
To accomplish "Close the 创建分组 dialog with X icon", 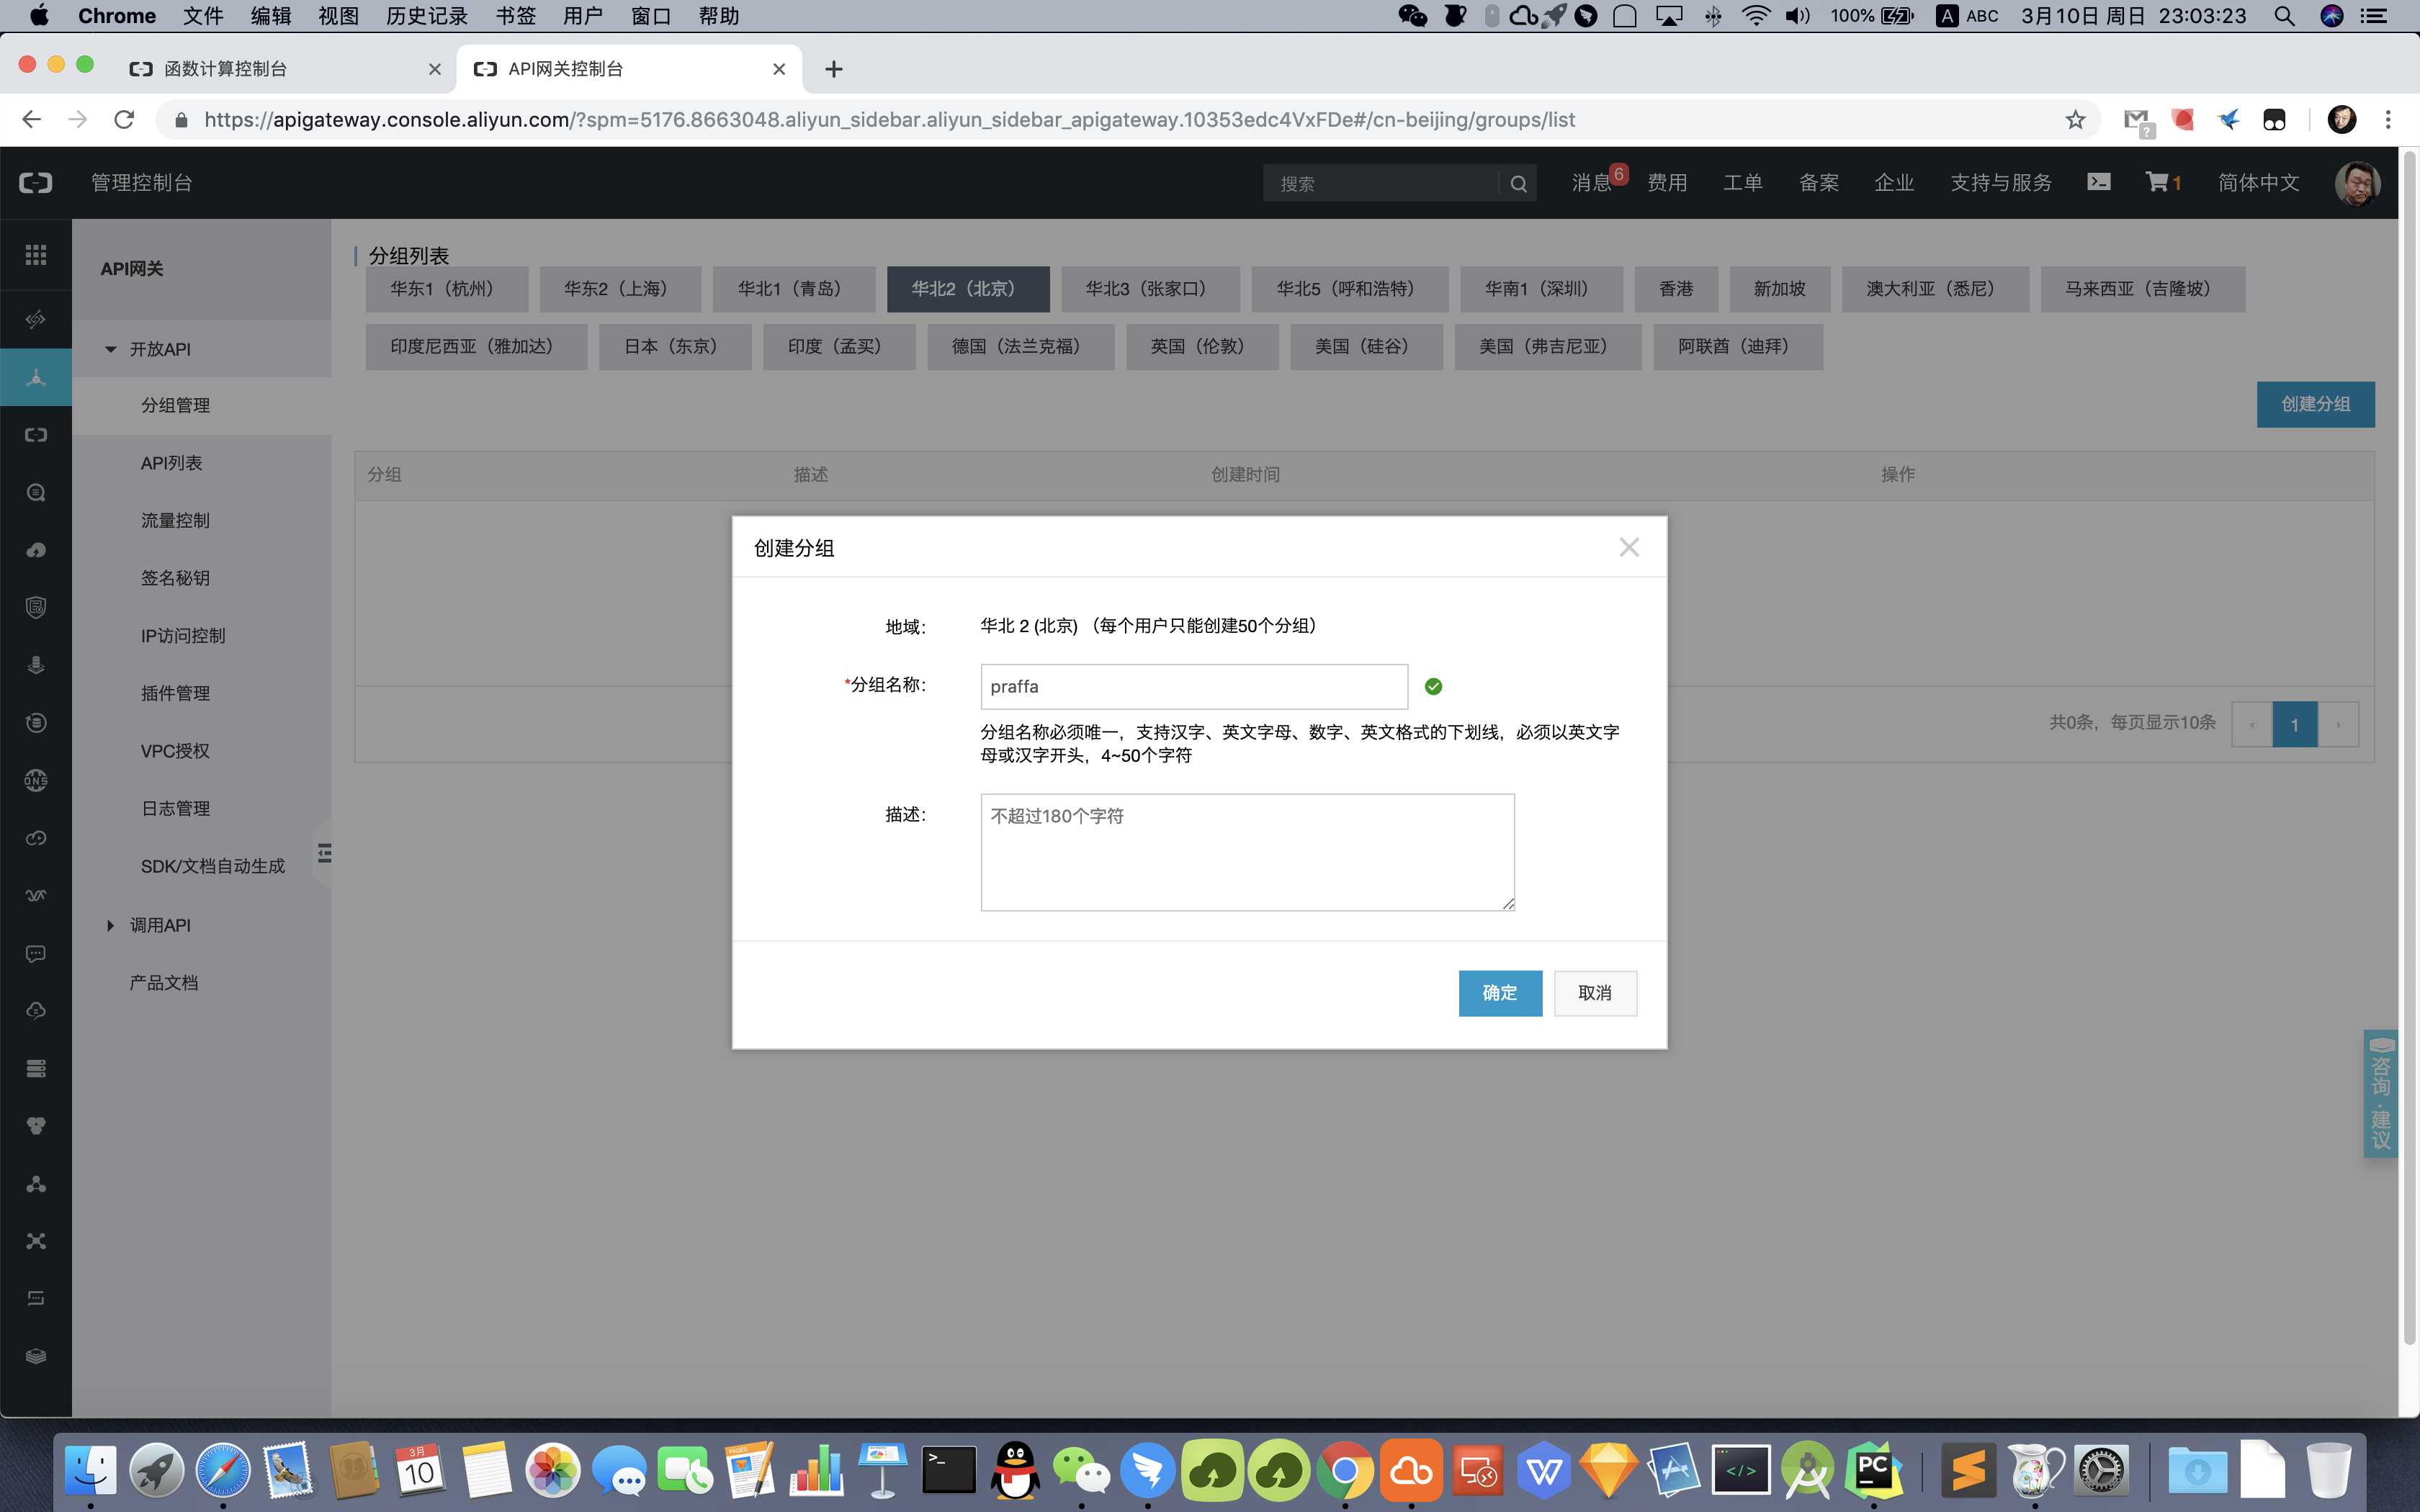I will [x=1628, y=547].
